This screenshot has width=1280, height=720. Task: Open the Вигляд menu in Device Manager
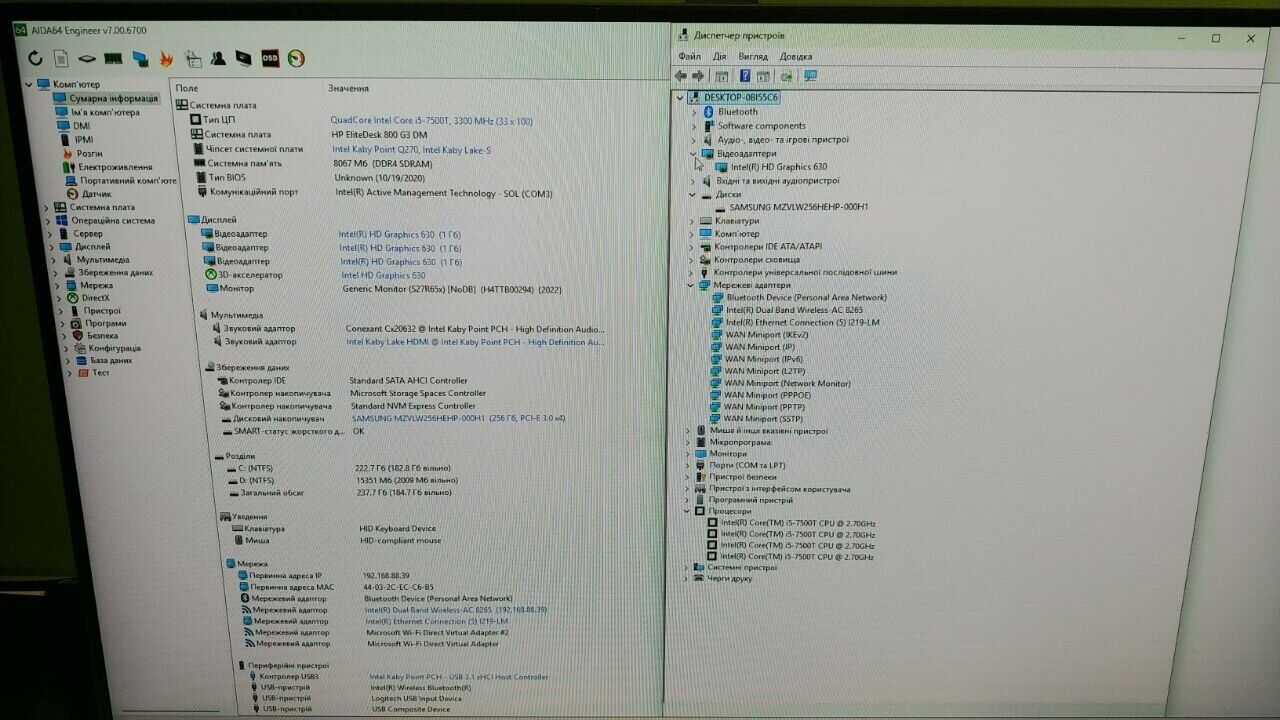pos(753,57)
